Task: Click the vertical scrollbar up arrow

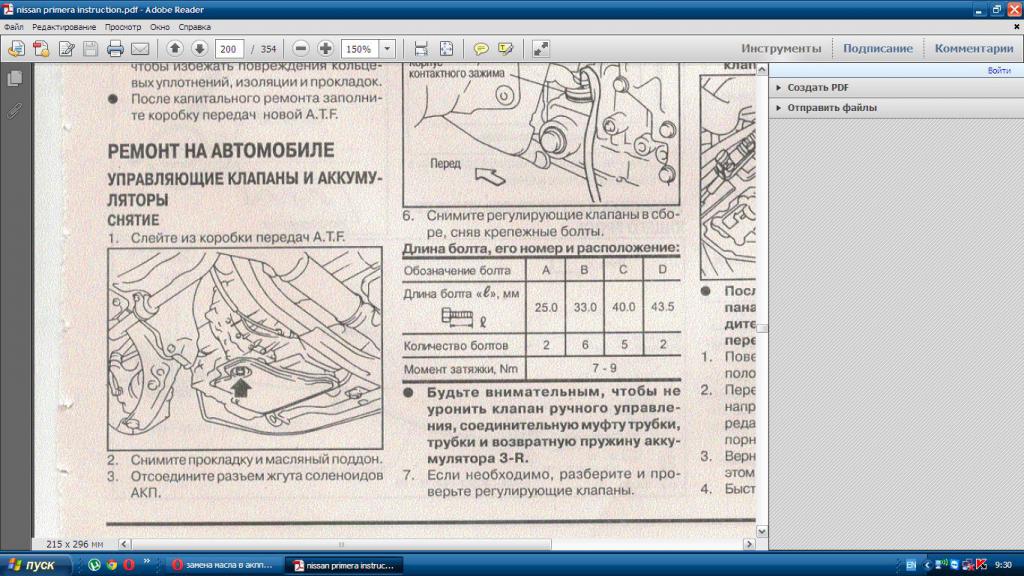Action: point(761,69)
